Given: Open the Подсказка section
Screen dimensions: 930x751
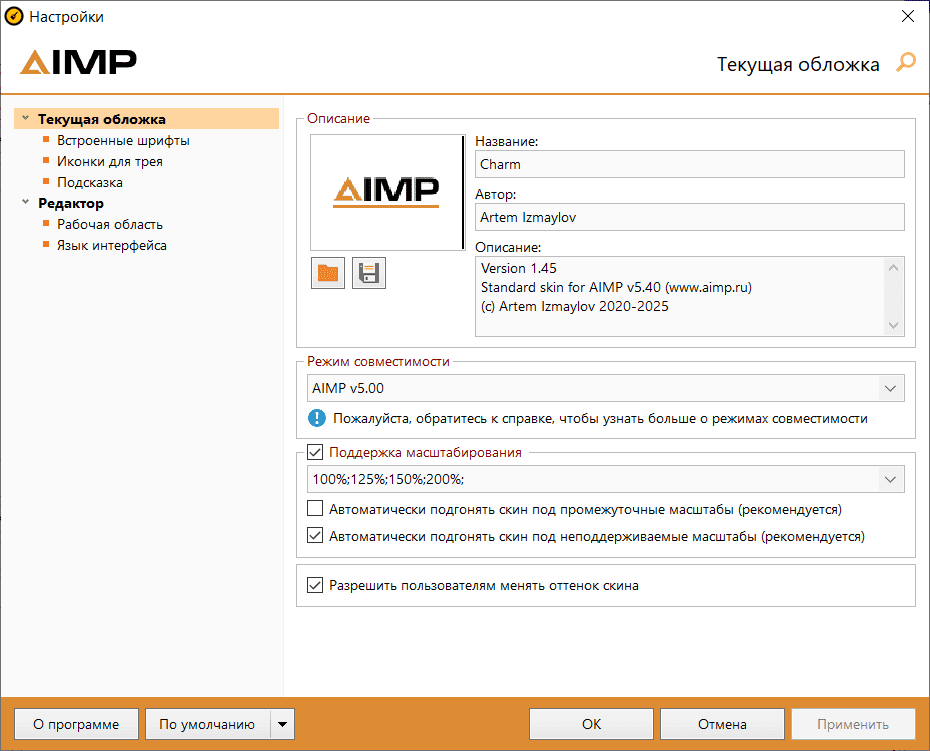Looking at the screenshot, I should point(90,182).
